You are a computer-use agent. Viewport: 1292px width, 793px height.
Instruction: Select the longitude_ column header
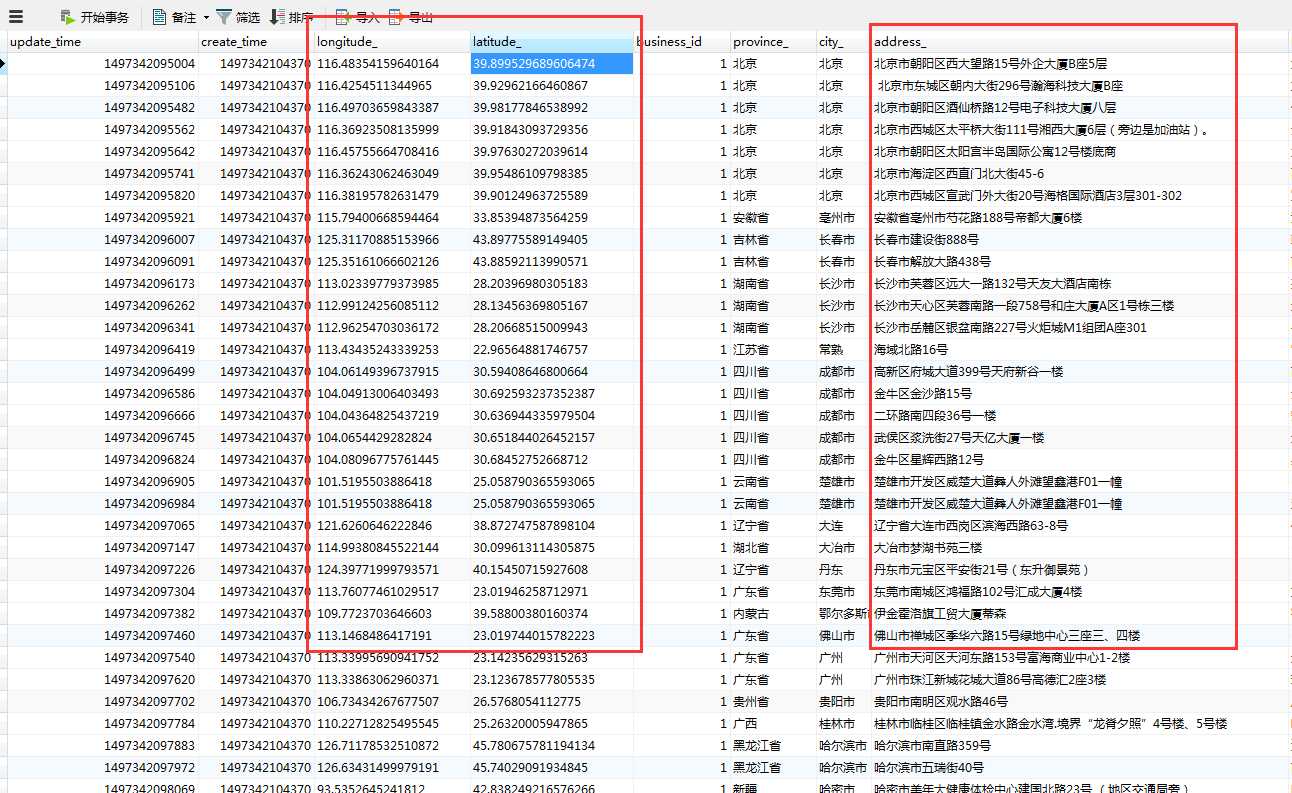pos(392,42)
